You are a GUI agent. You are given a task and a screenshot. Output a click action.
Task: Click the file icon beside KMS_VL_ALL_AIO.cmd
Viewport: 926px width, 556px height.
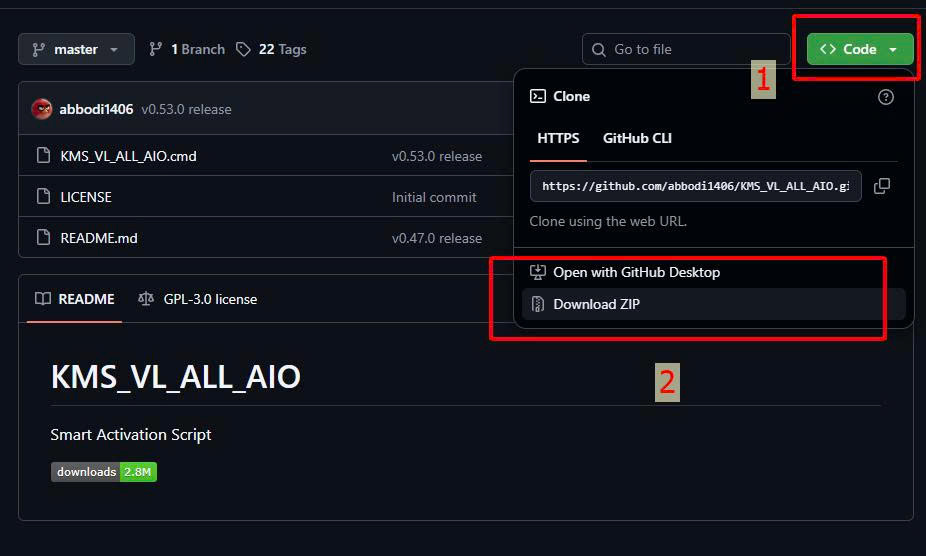point(43,156)
